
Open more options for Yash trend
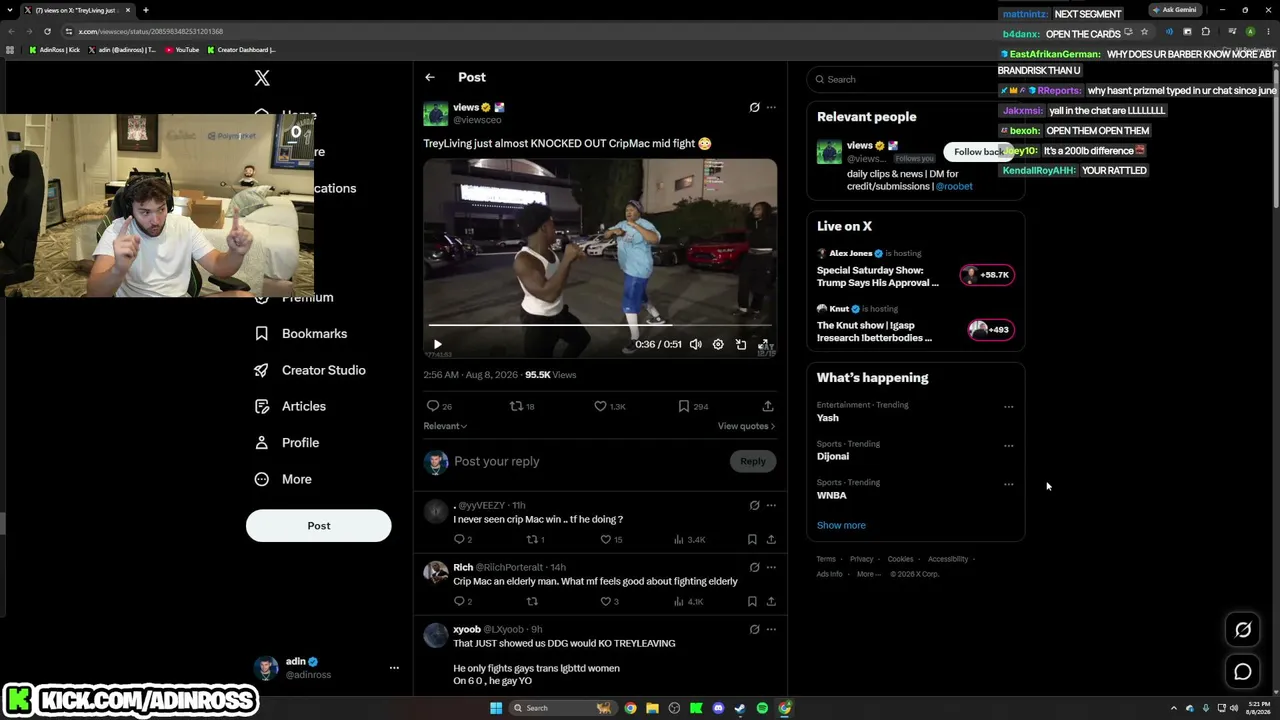click(x=1008, y=407)
